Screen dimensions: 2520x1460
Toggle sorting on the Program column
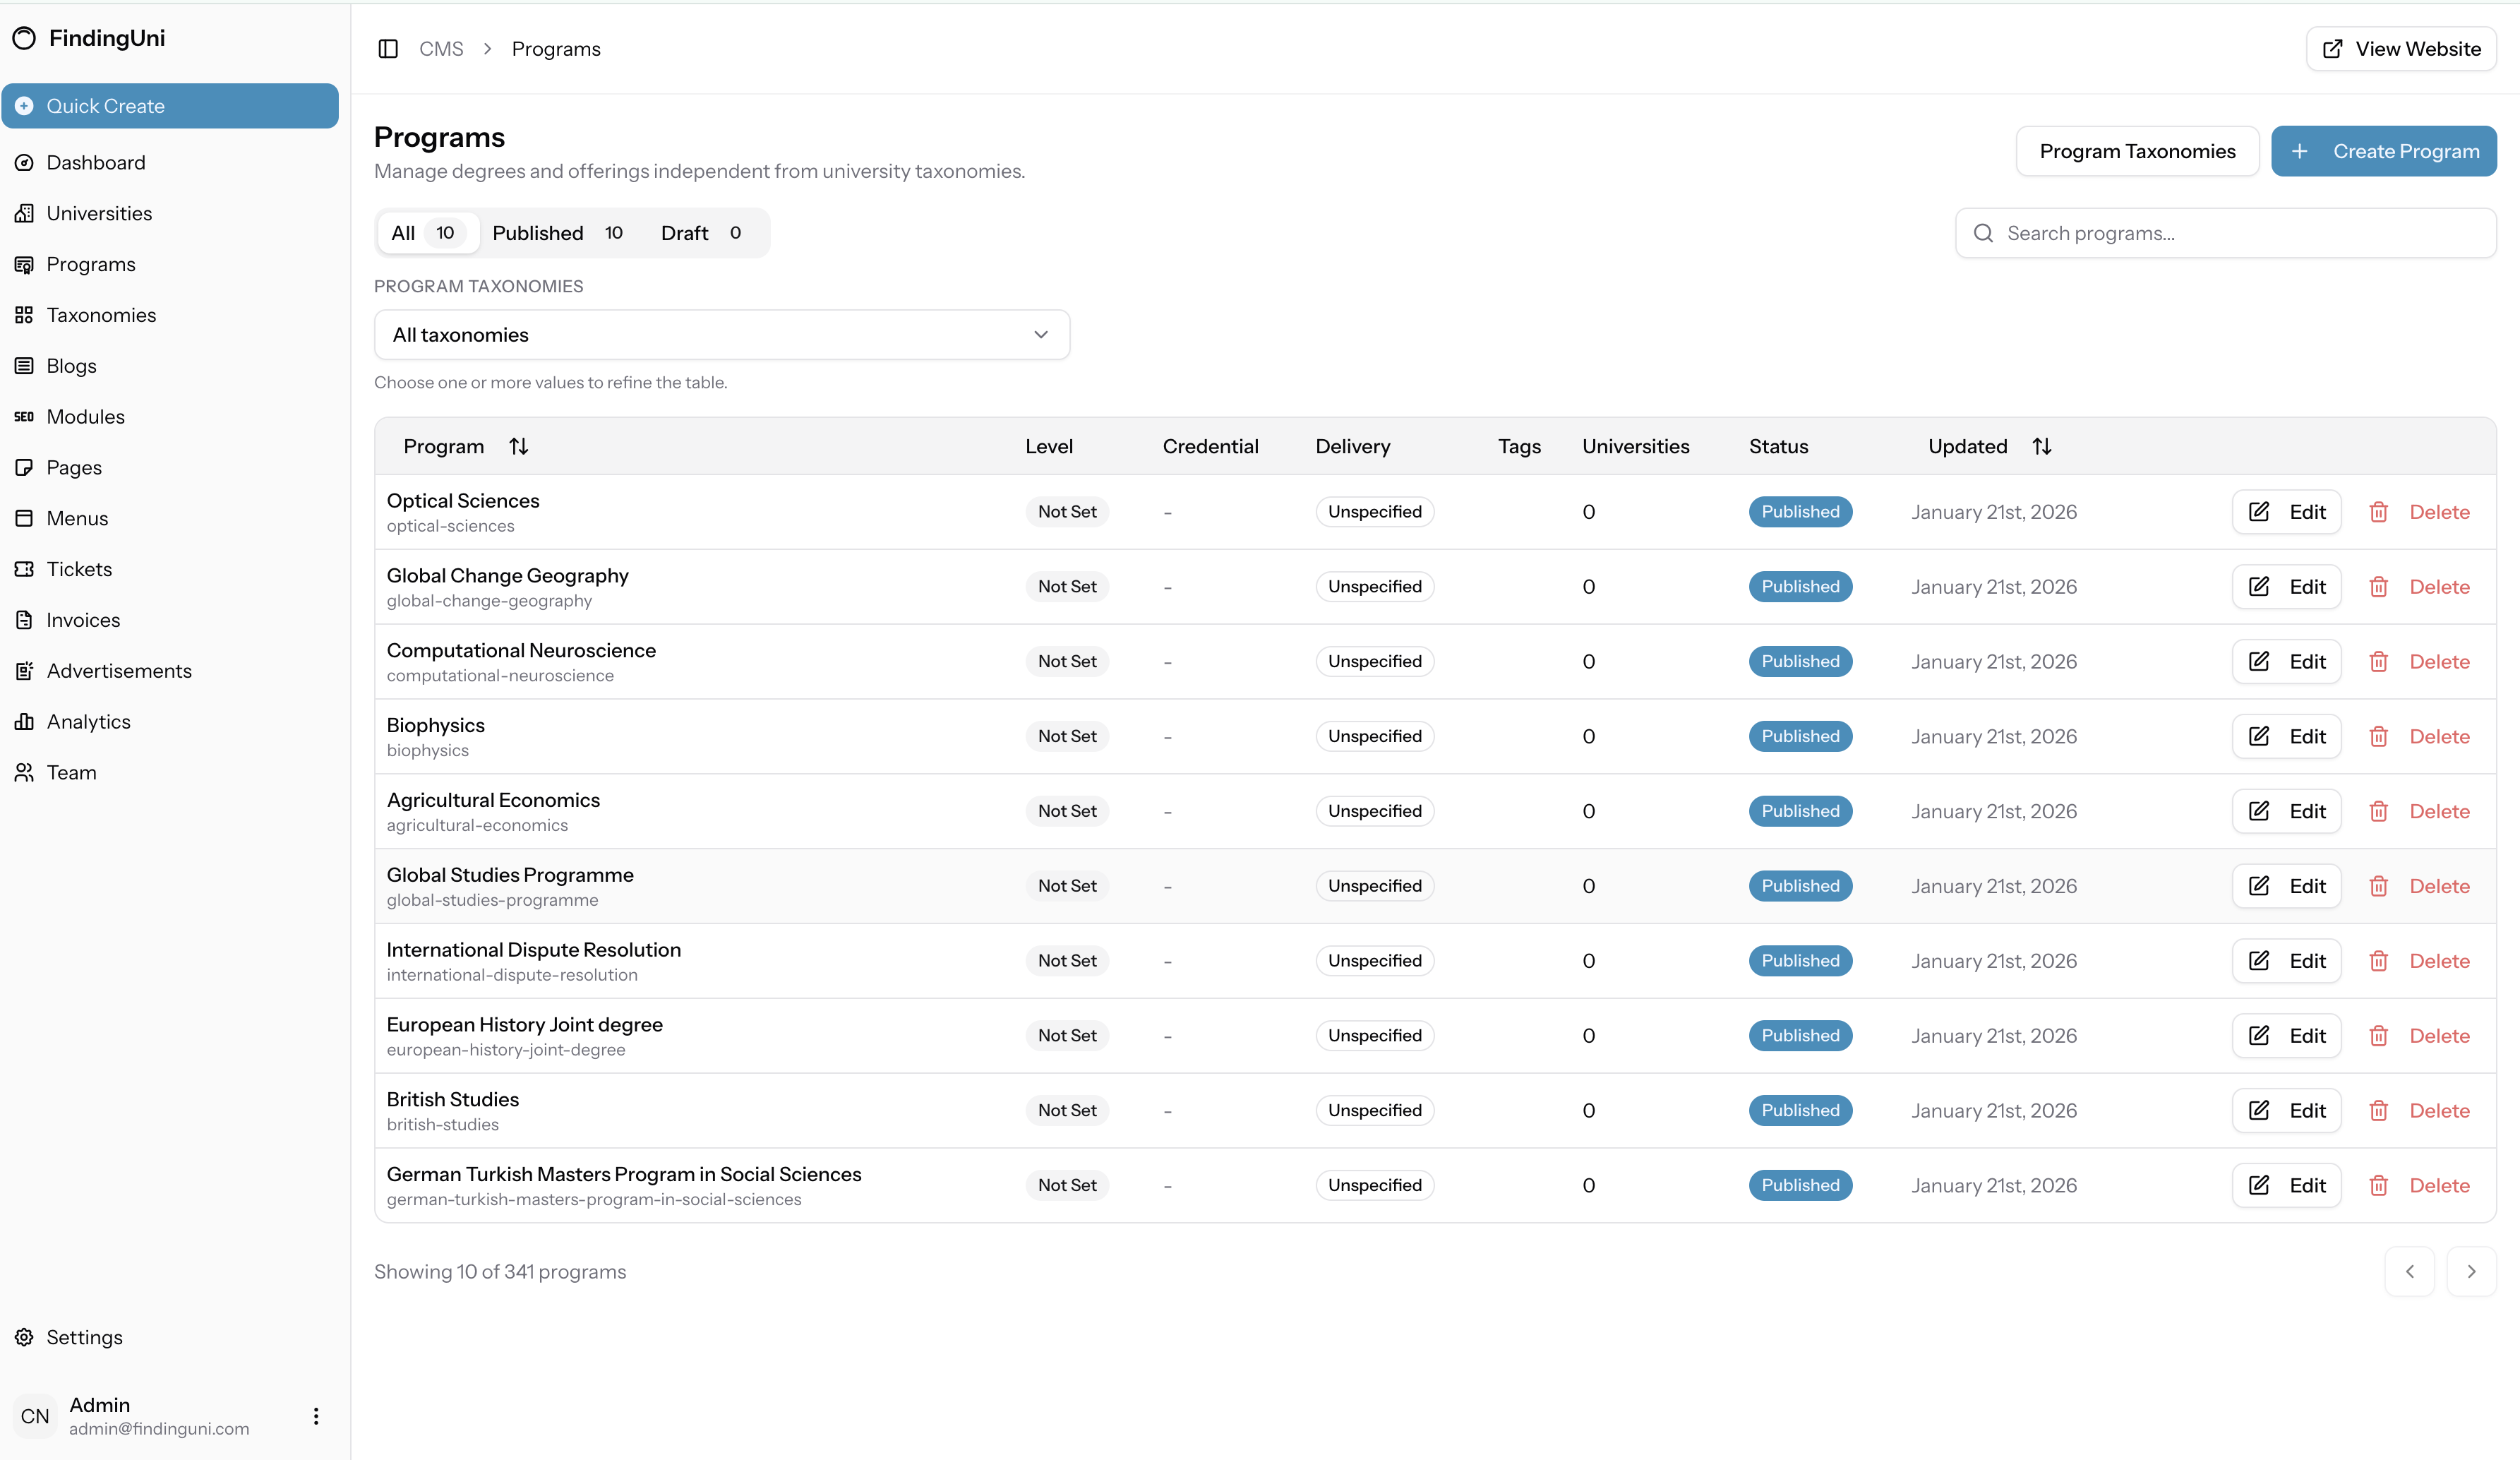pyautogui.click(x=519, y=446)
